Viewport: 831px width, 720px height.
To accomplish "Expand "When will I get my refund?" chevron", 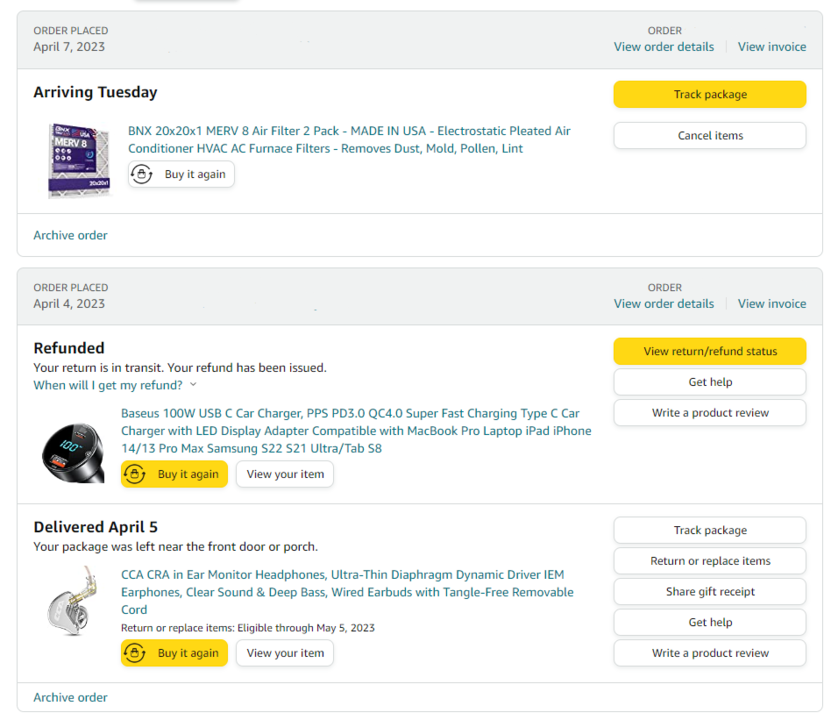I will pyautogui.click(x=193, y=385).
